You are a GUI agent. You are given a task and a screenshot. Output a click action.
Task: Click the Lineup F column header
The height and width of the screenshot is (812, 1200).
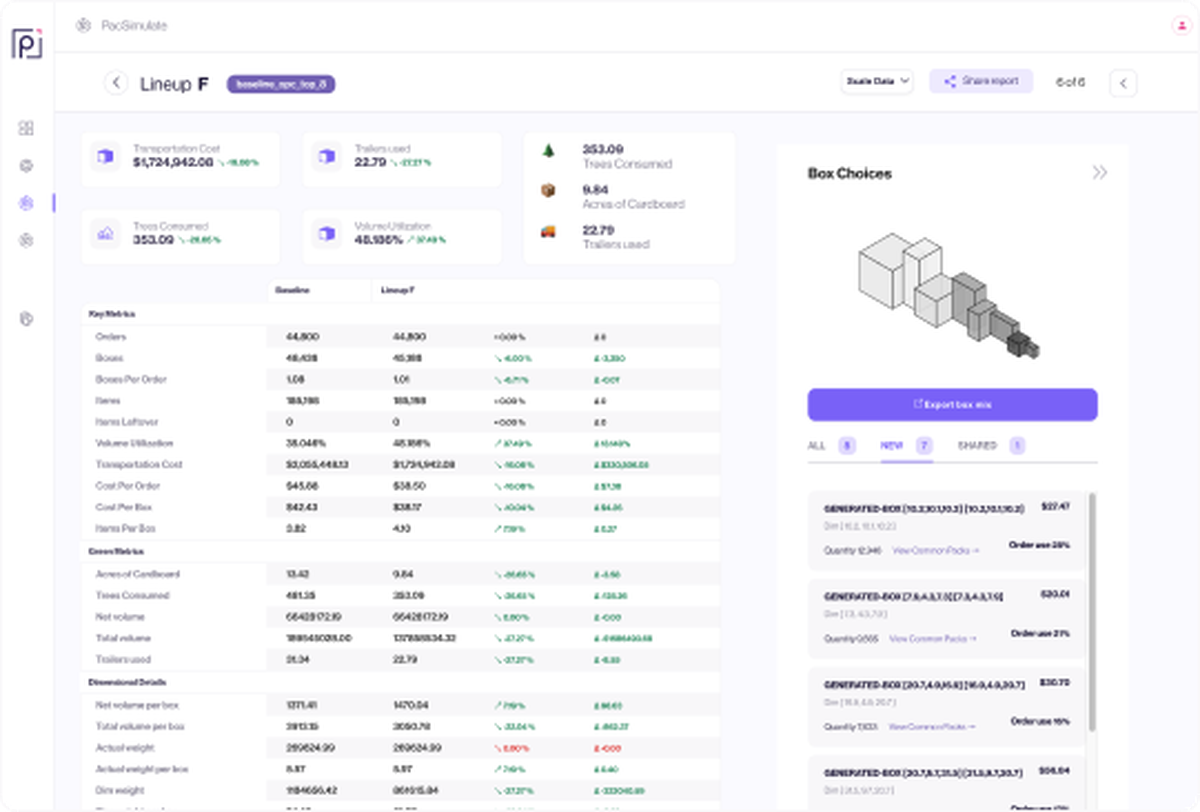(397, 290)
